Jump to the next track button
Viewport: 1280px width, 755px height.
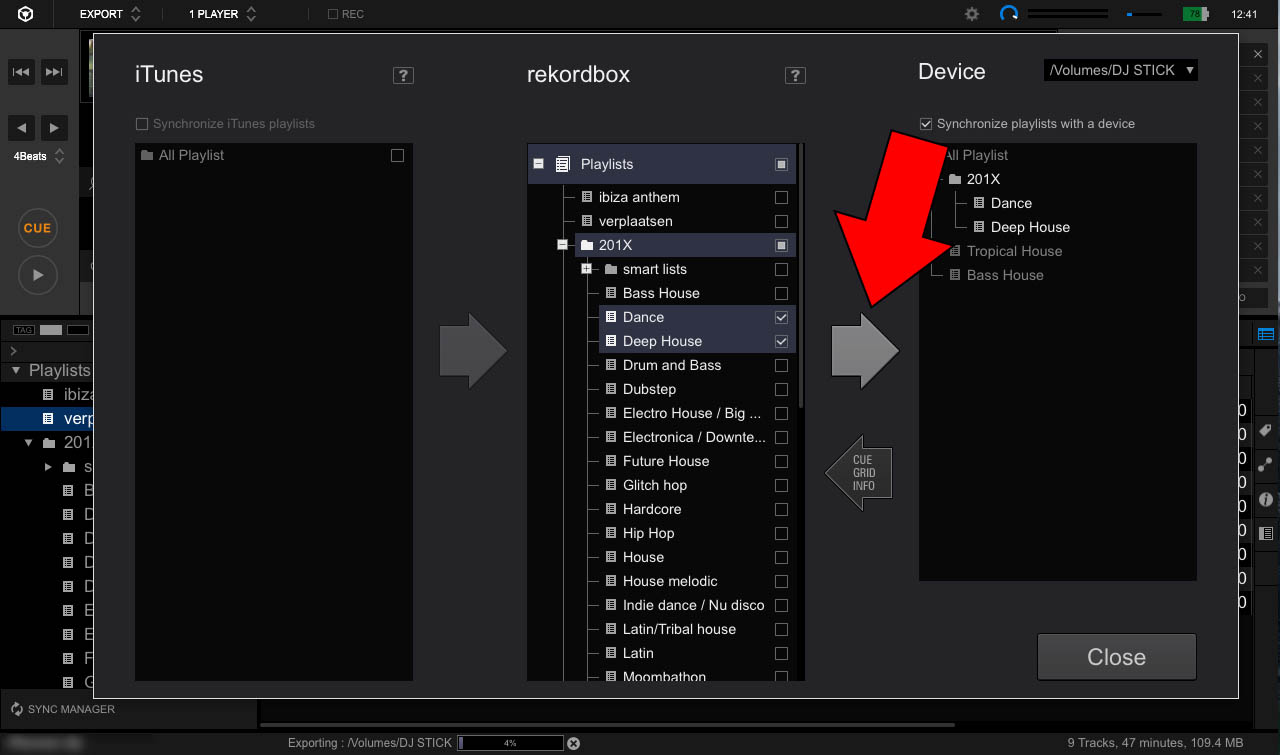pyautogui.click(x=54, y=71)
